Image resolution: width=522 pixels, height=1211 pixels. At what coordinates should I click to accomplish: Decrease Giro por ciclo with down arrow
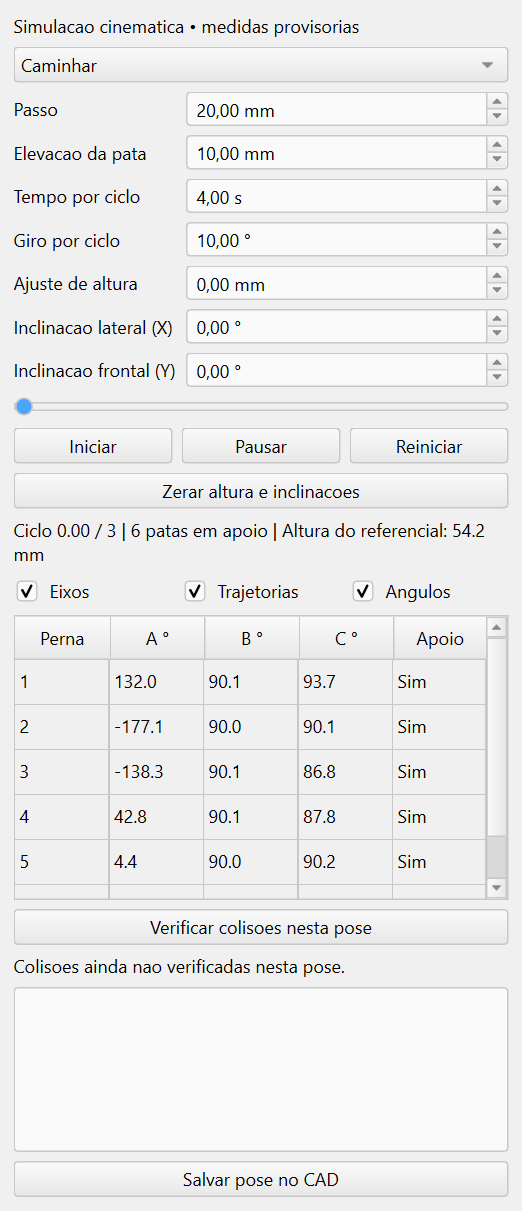click(497, 249)
